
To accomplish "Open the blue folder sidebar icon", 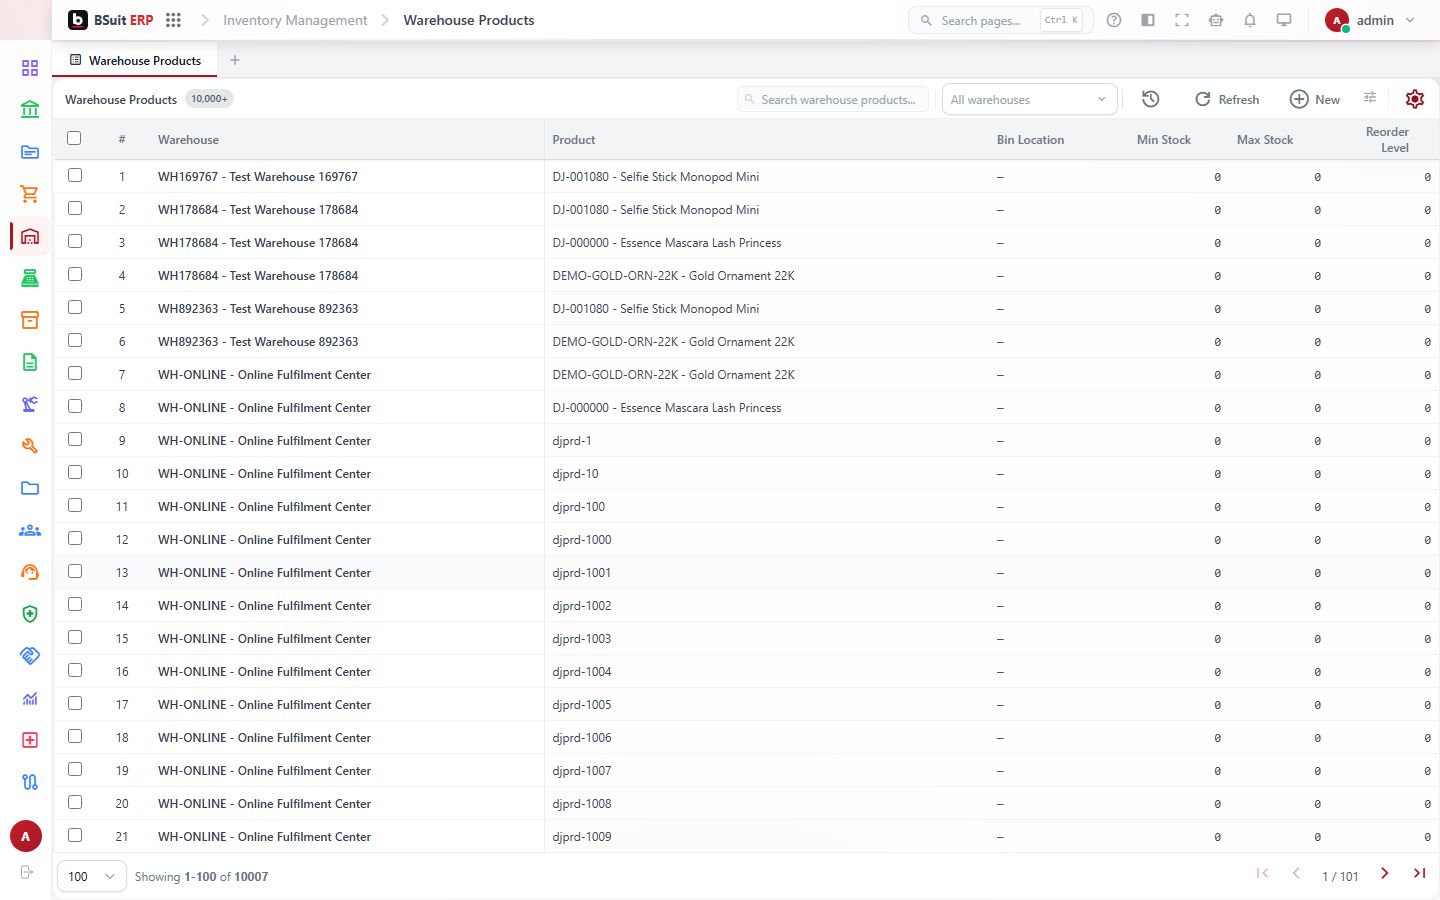I will click(30, 488).
